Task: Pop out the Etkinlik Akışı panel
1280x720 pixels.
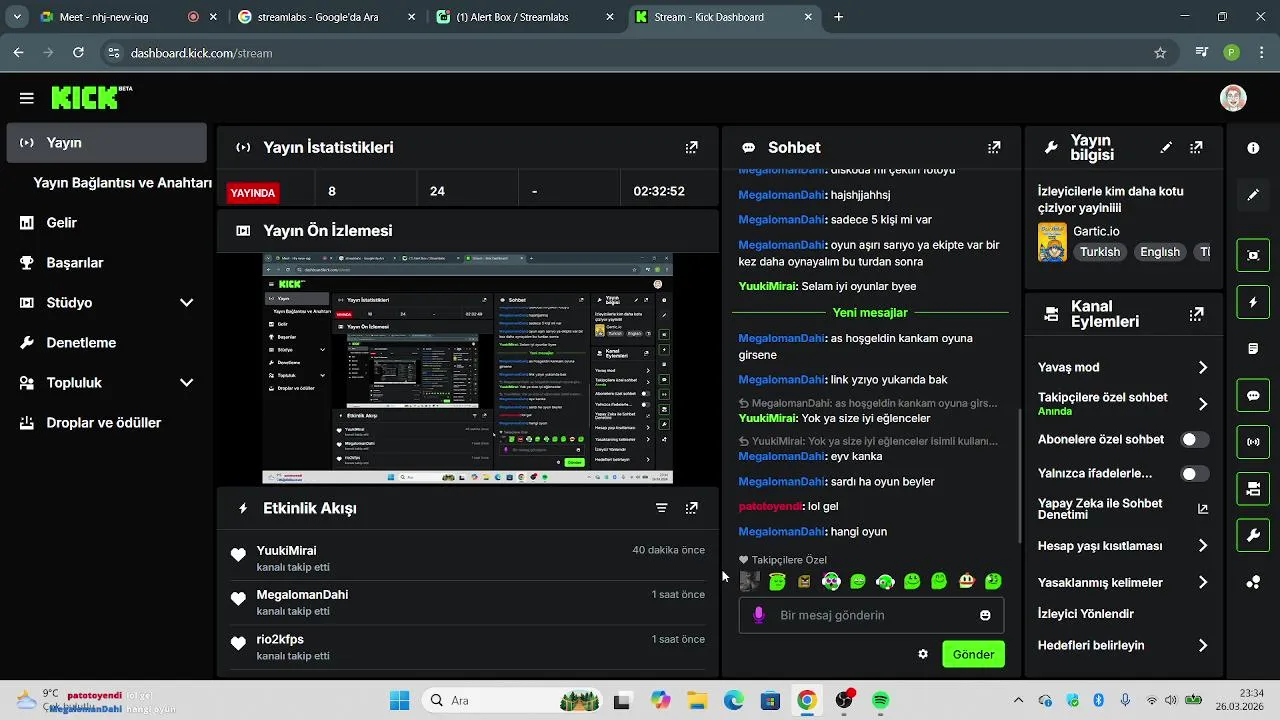Action: coord(691,508)
